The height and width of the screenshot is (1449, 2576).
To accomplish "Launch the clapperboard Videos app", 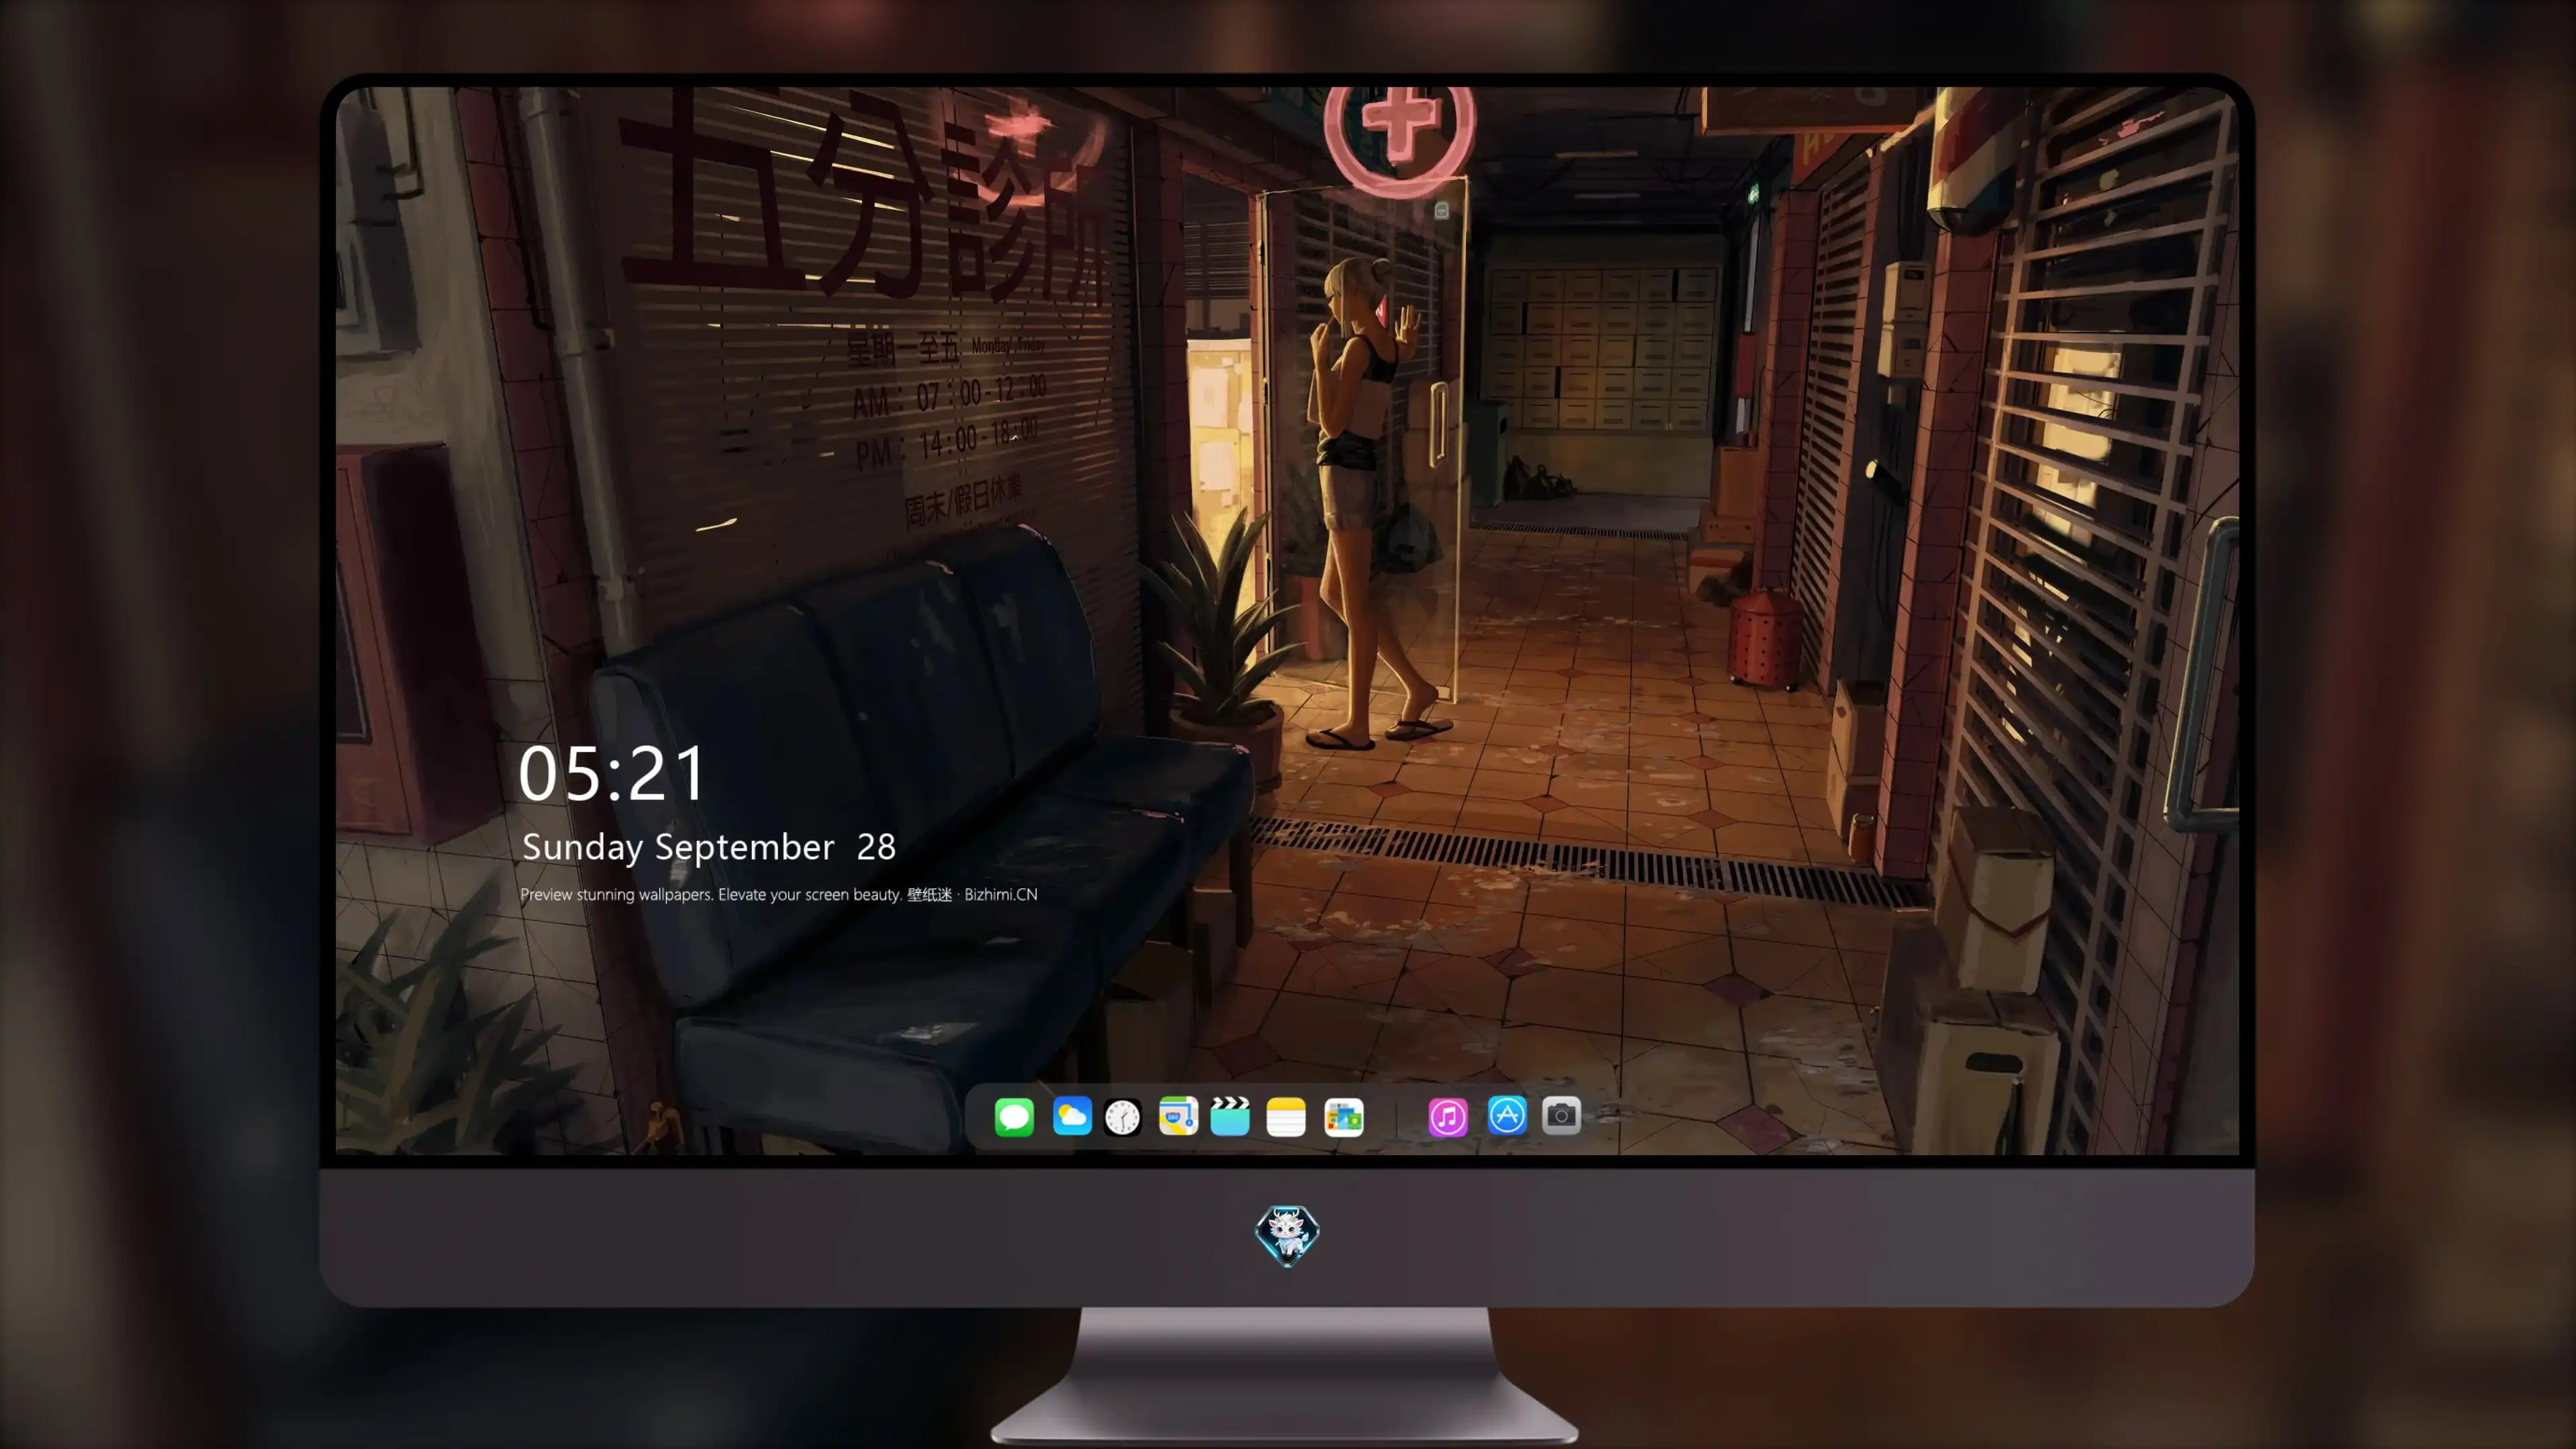I will click(x=1230, y=1116).
